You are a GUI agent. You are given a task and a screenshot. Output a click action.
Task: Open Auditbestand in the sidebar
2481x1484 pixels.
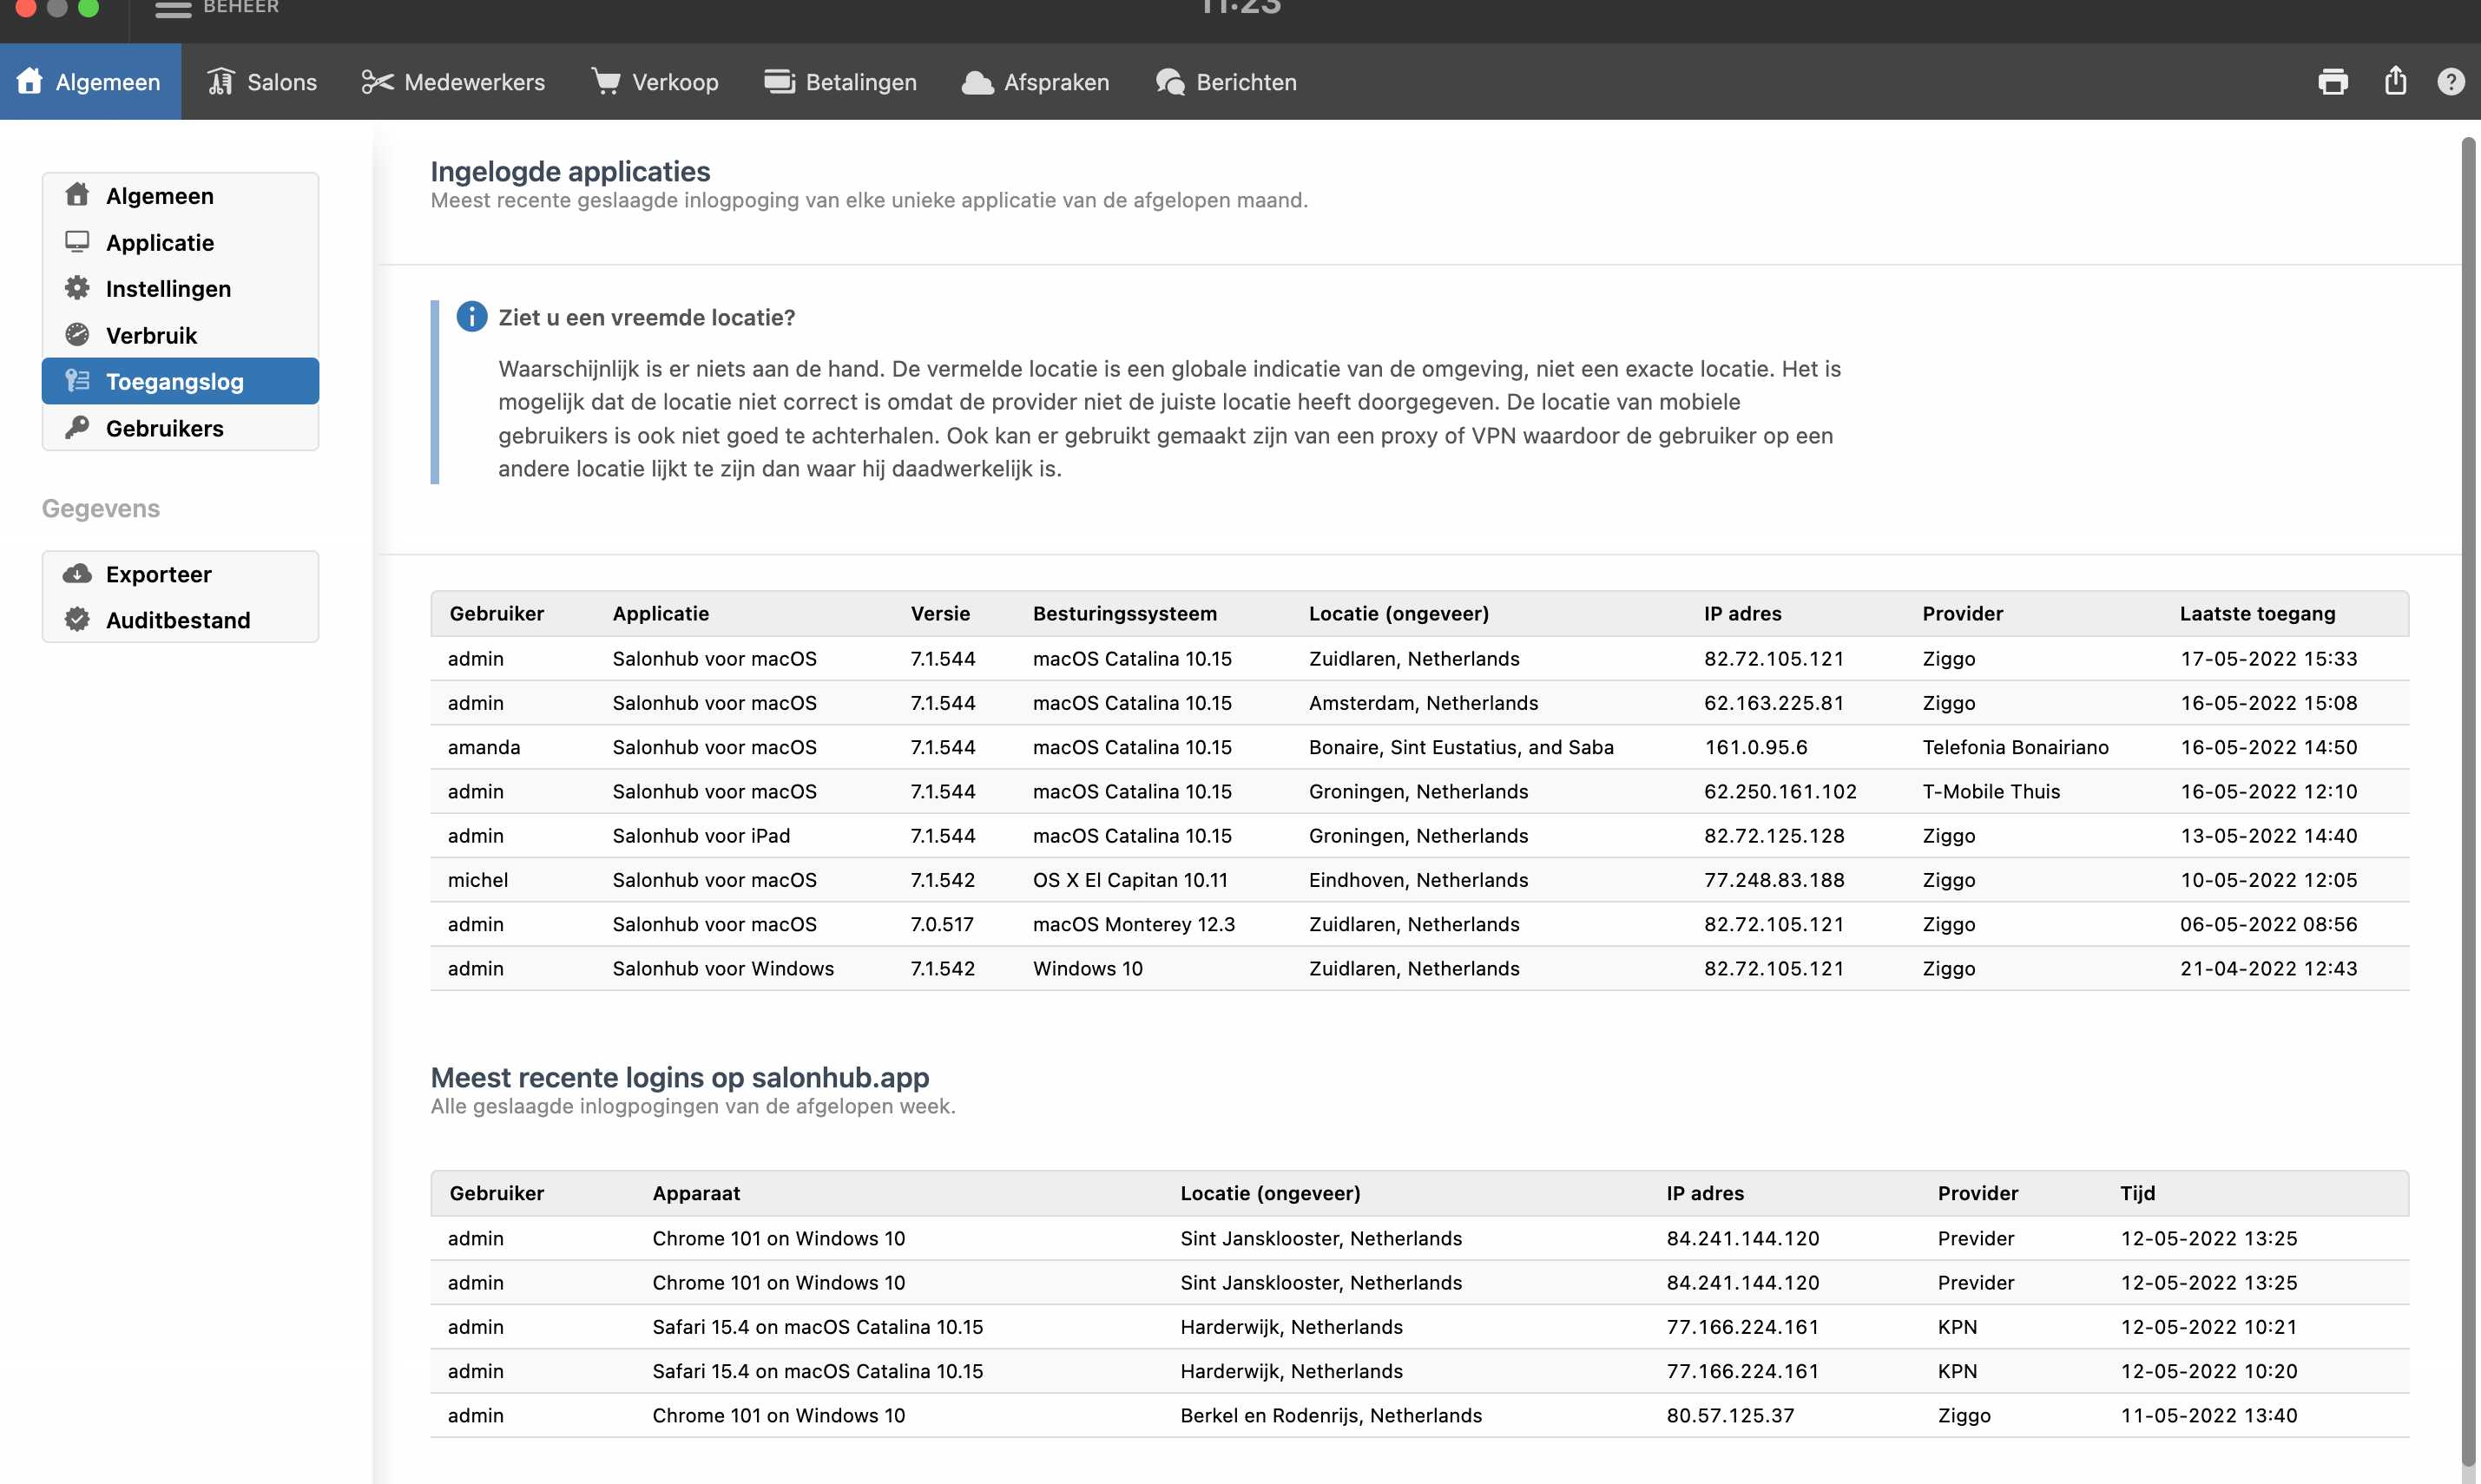178,620
